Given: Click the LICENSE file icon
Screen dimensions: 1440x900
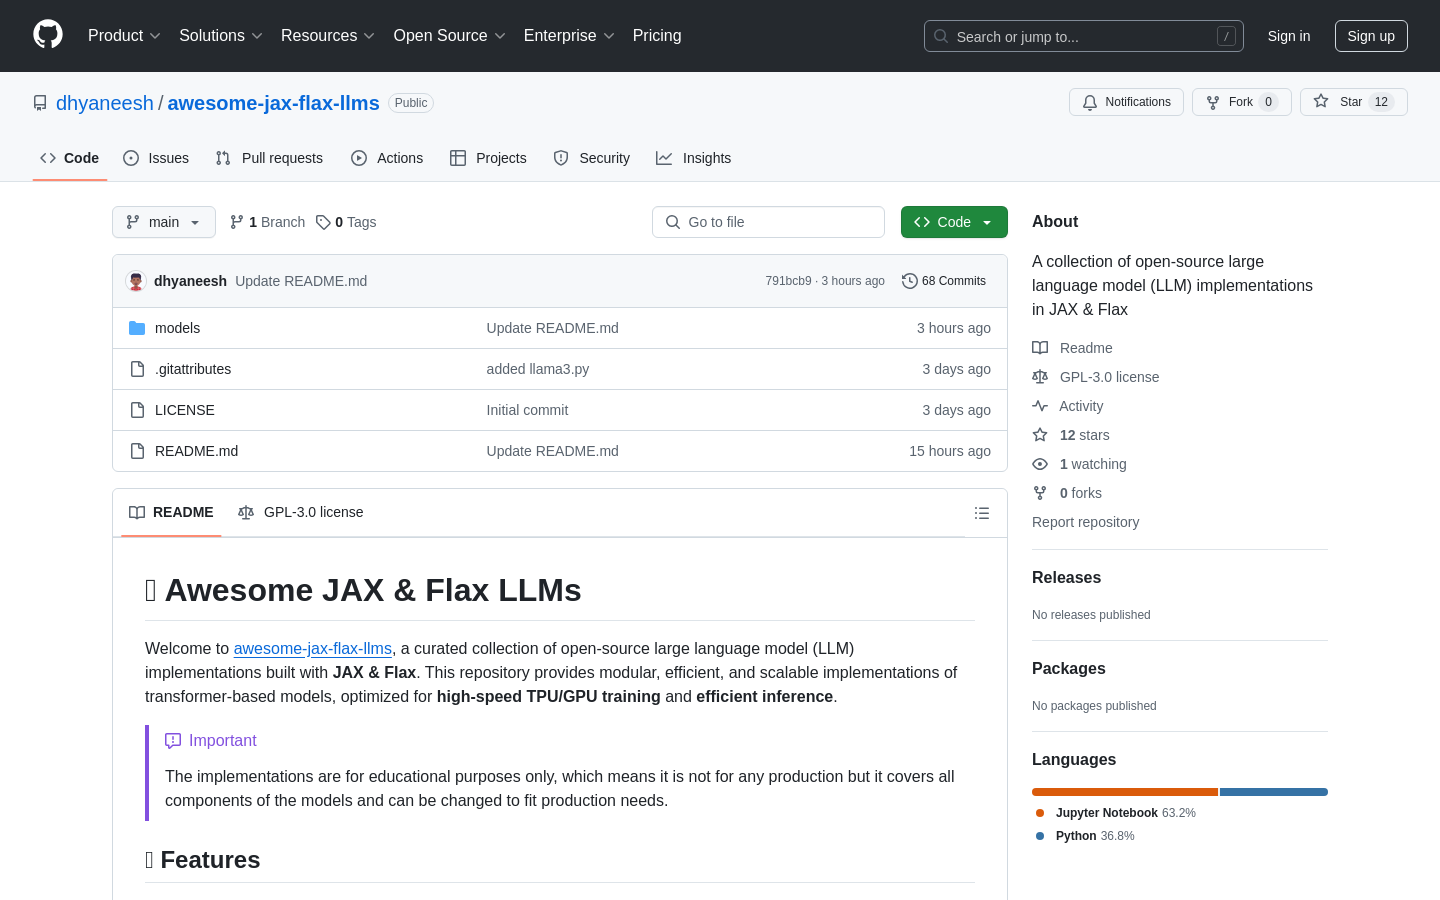Looking at the screenshot, I should coord(137,410).
